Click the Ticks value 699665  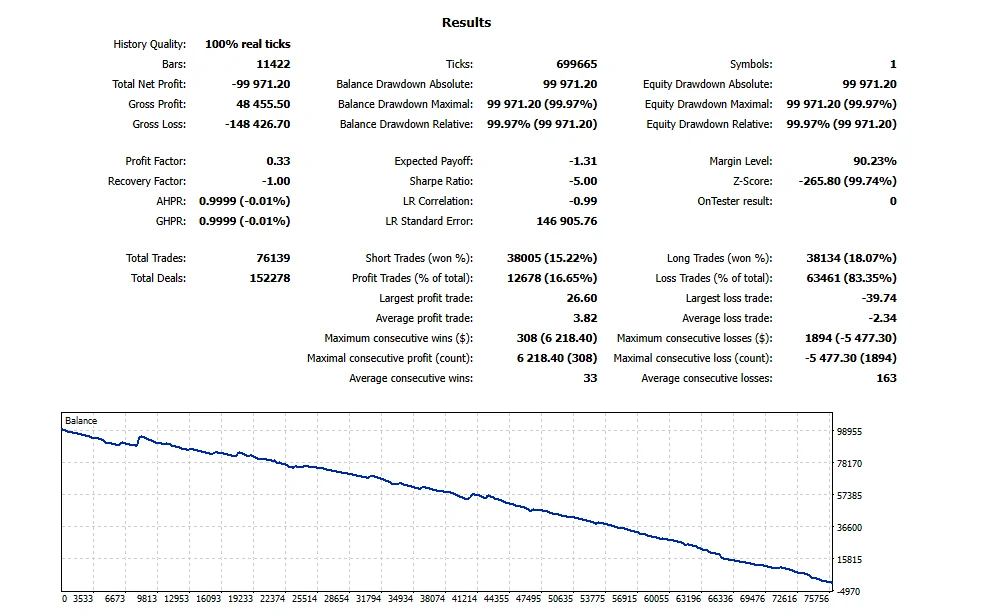tap(577, 64)
